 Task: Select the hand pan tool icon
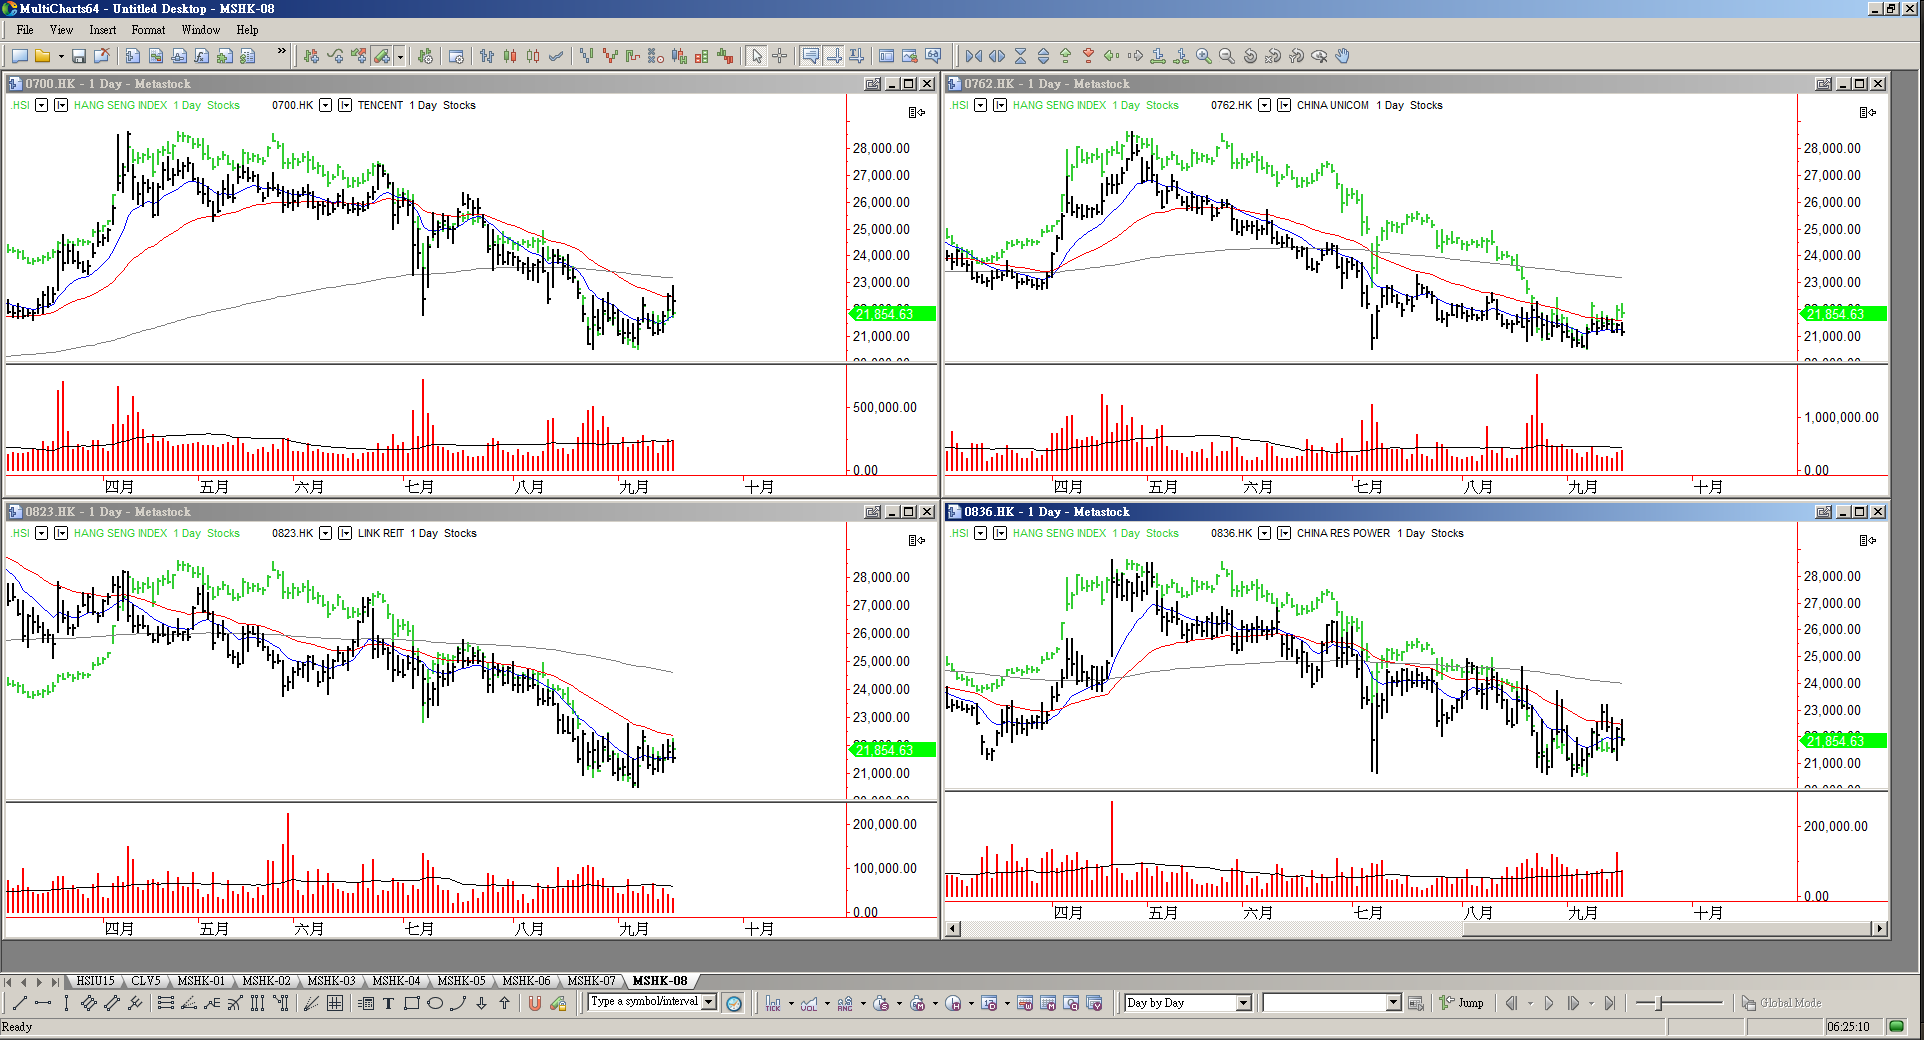point(1343,56)
